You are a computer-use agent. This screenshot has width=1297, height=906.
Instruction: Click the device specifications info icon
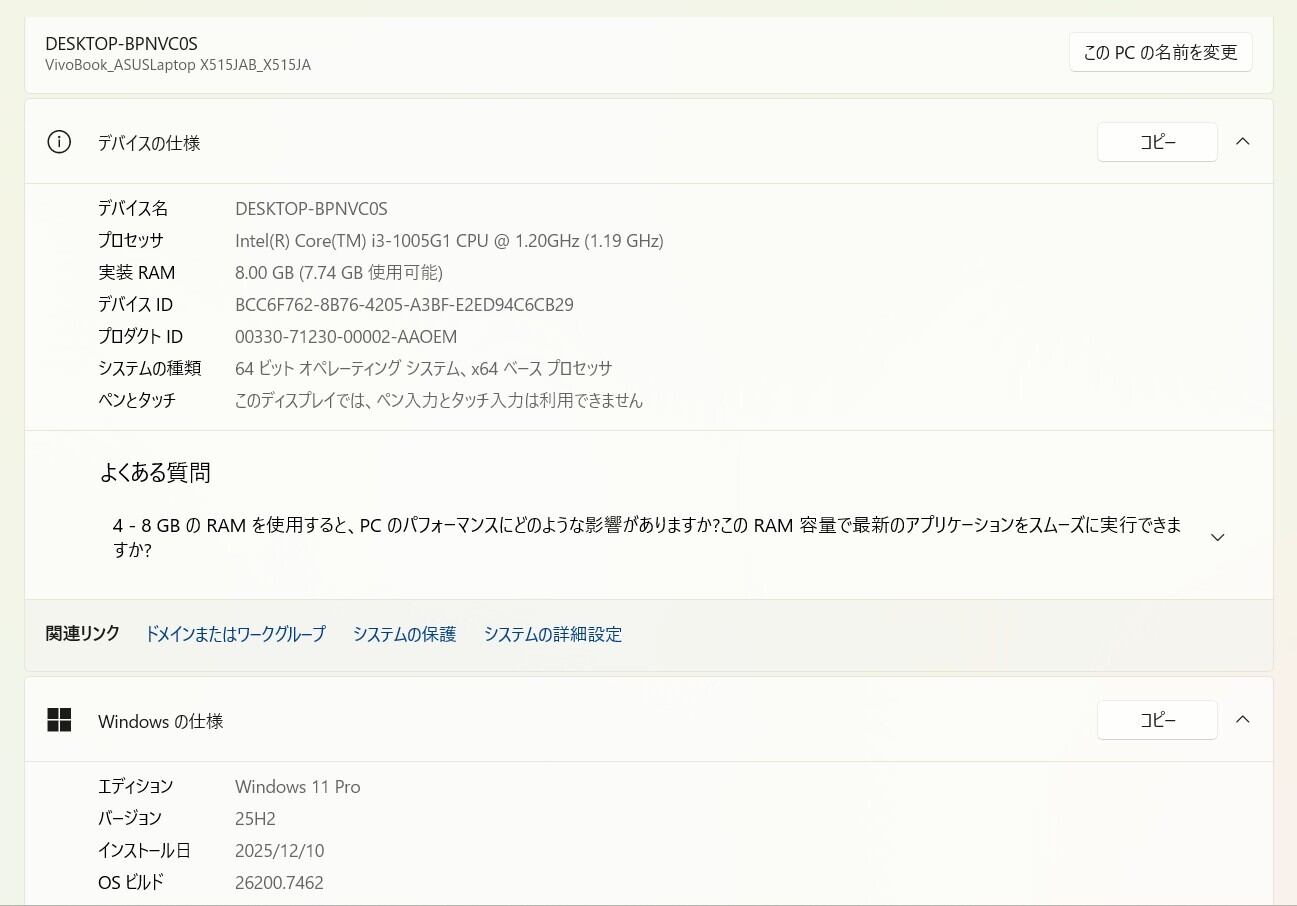click(59, 142)
